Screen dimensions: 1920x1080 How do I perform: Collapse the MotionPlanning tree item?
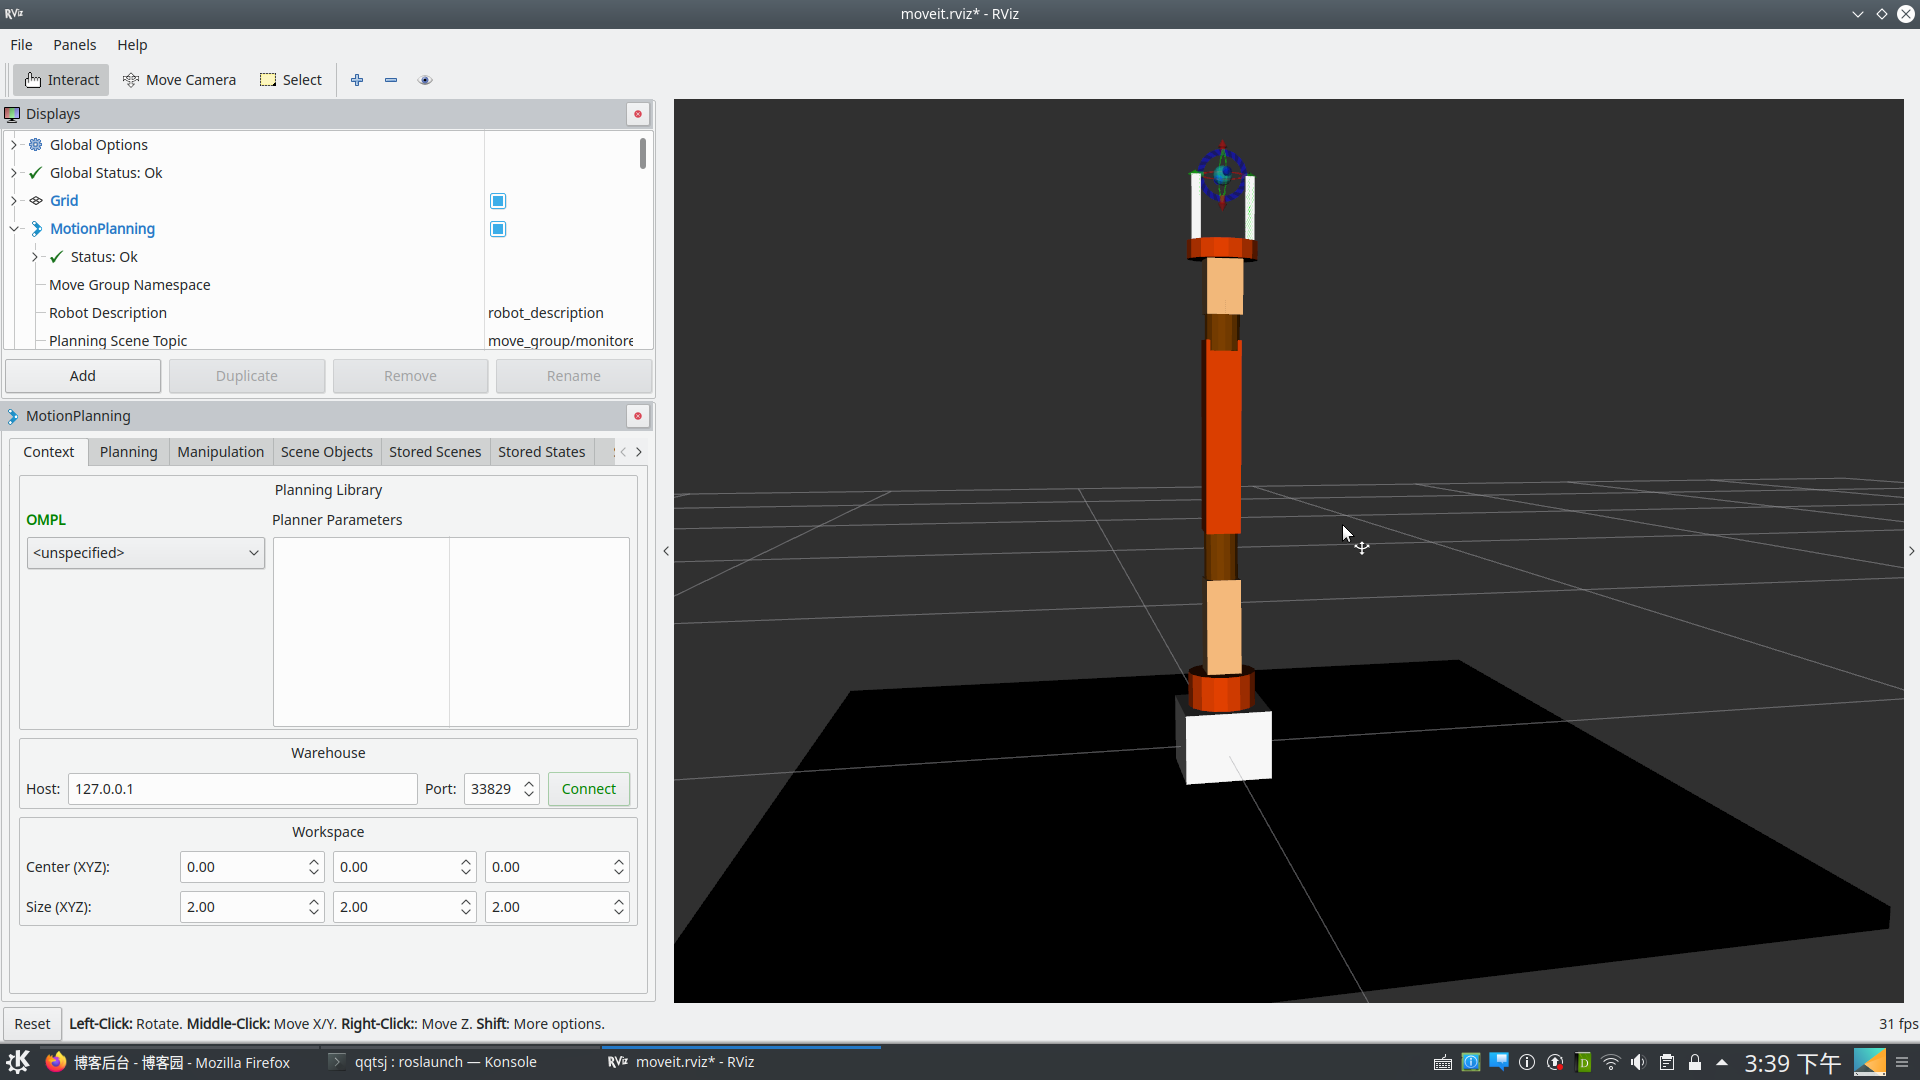[14, 229]
